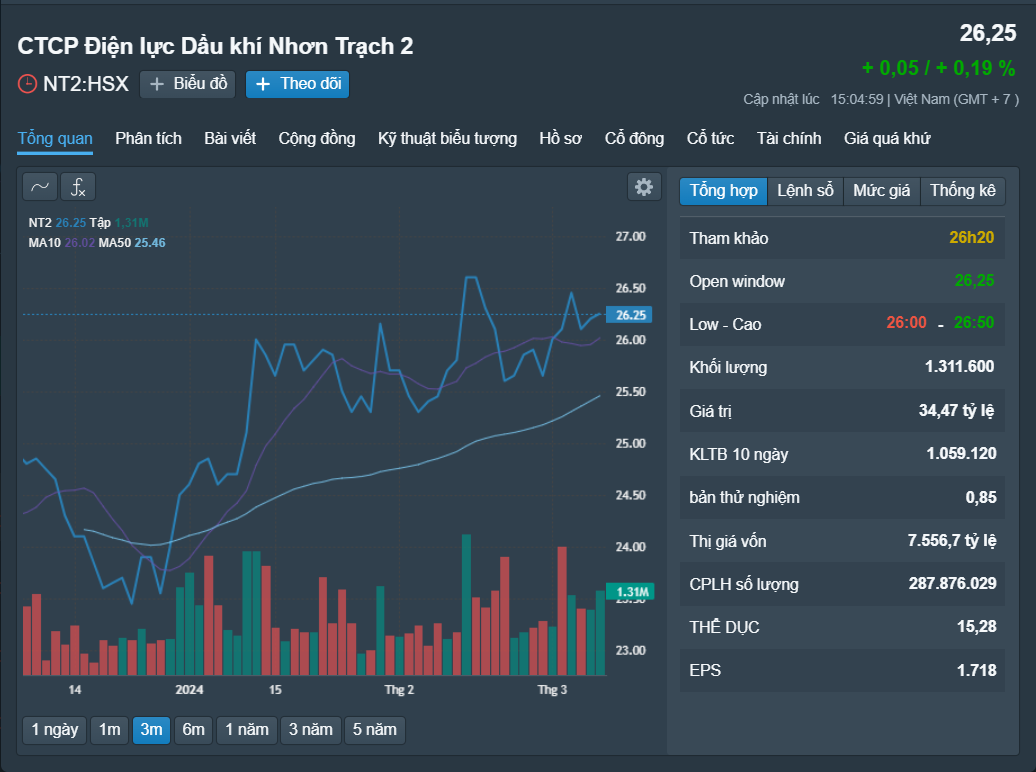Click KLTB 10 ngày value 1.059.120
Screen dimensions: 1036x772
pyautogui.click(x=961, y=454)
